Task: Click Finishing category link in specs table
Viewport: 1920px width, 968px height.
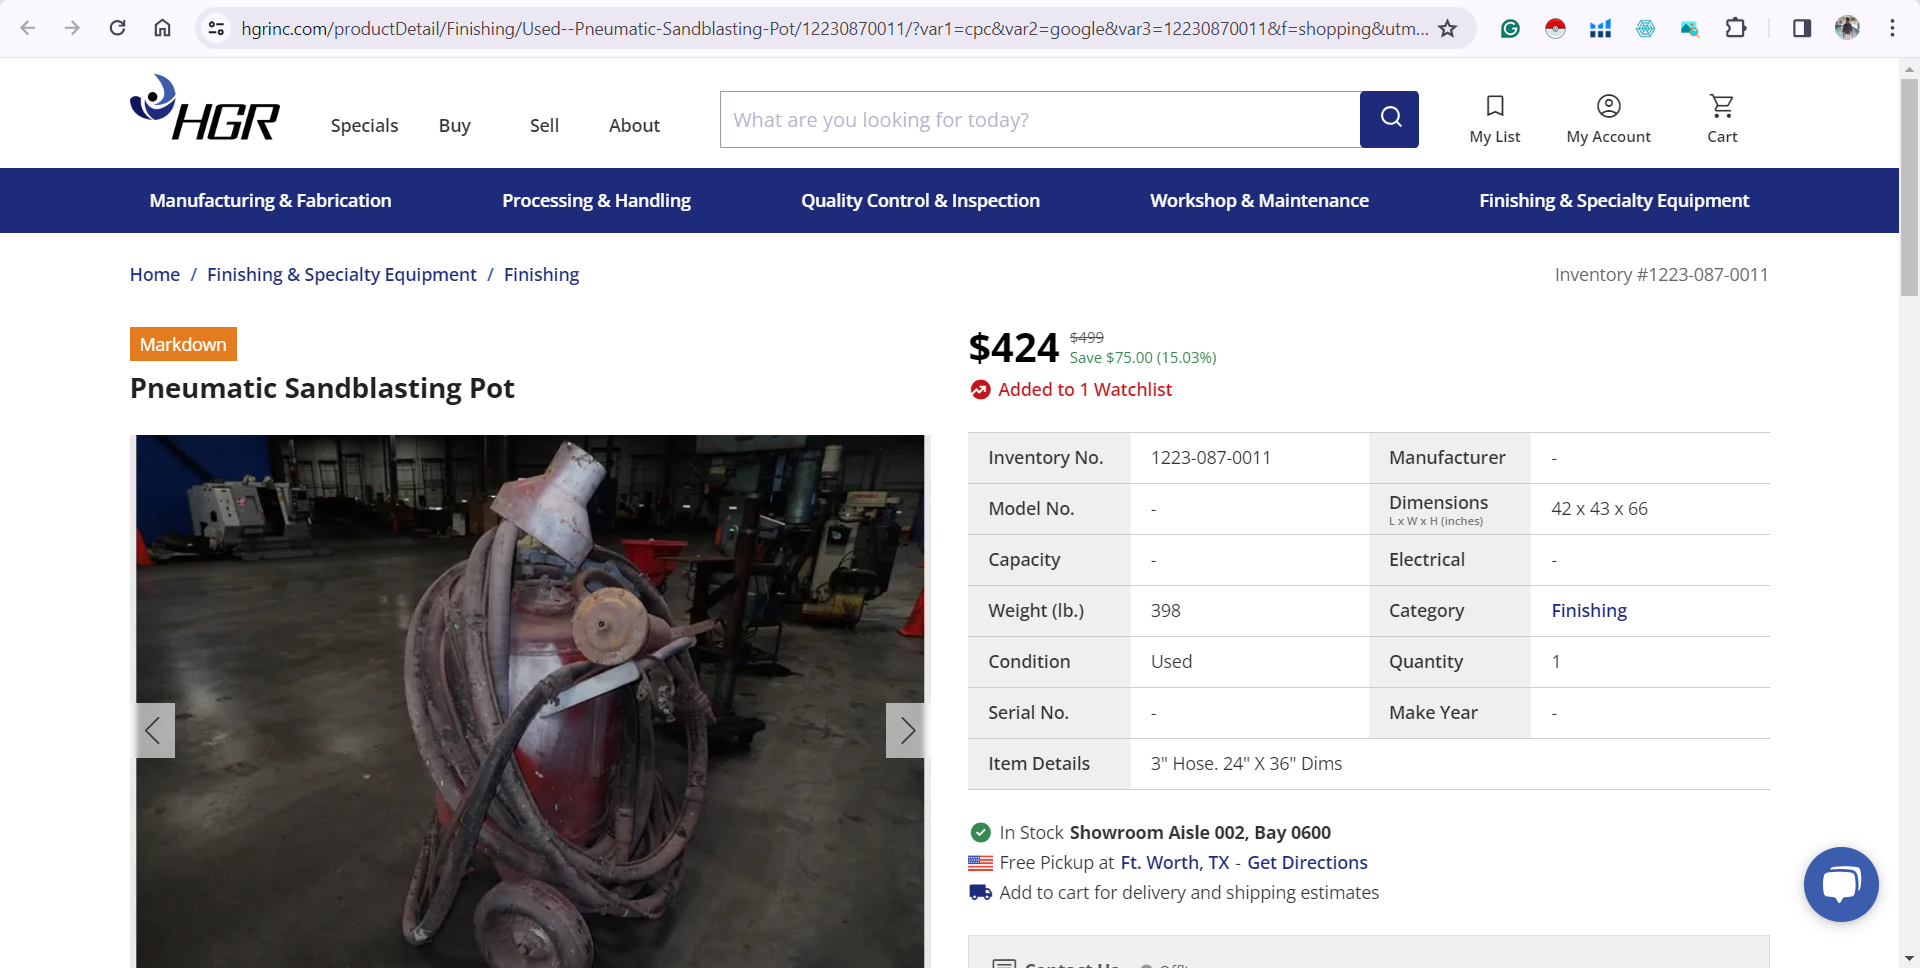Action: click(x=1589, y=610)
